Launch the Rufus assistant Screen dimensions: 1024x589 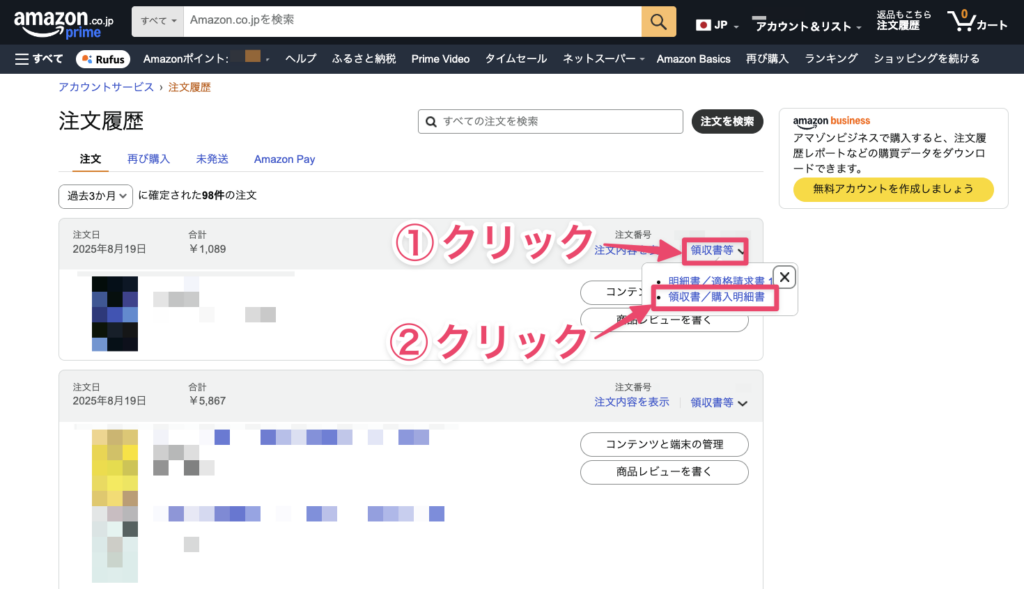point(103,59)
